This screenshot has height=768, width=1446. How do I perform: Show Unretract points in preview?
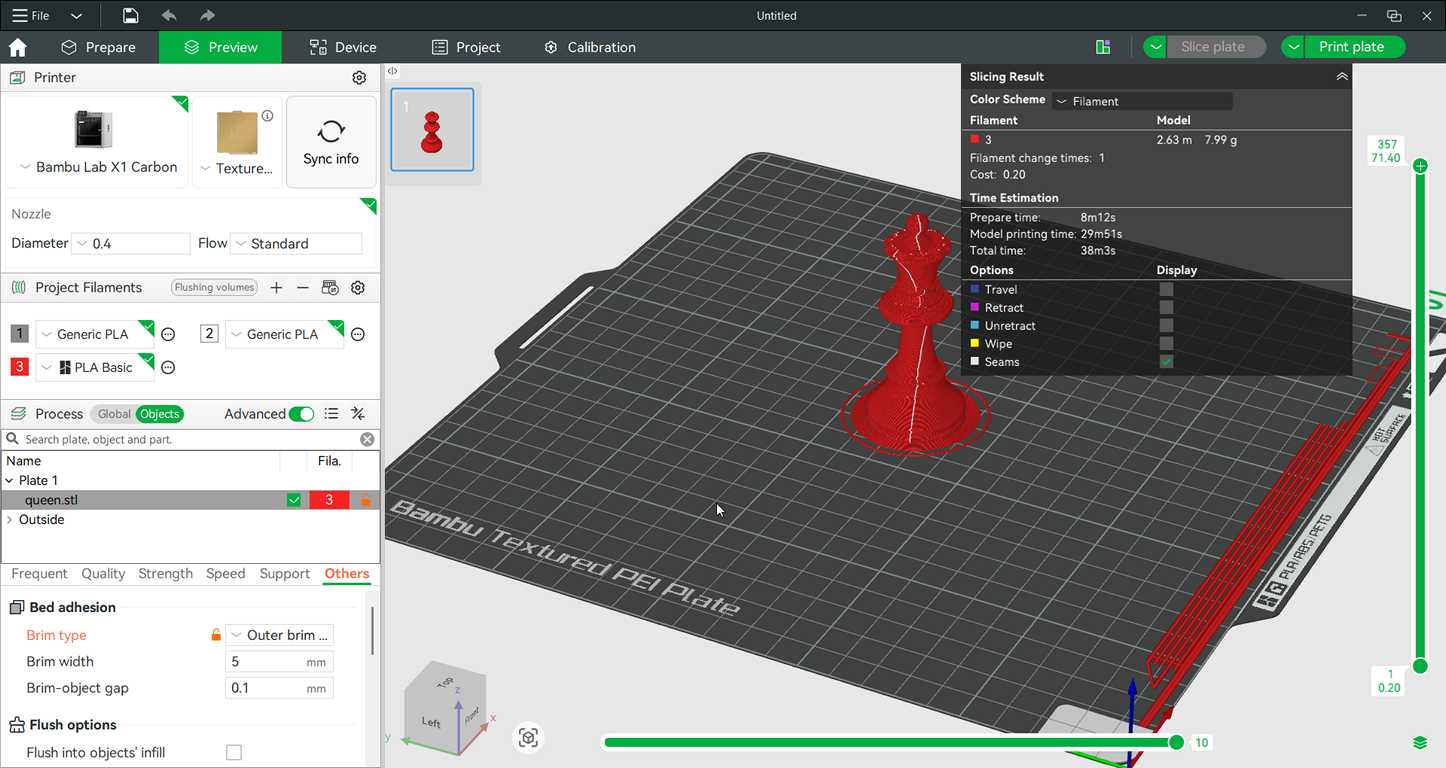(x=1166, y=325)
